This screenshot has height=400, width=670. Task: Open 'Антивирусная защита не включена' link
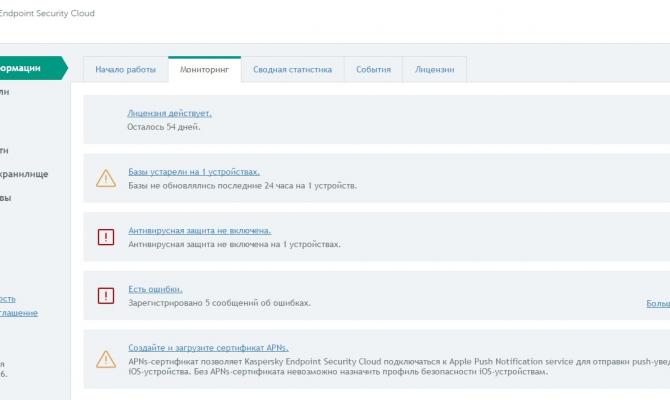coord(199,230)
